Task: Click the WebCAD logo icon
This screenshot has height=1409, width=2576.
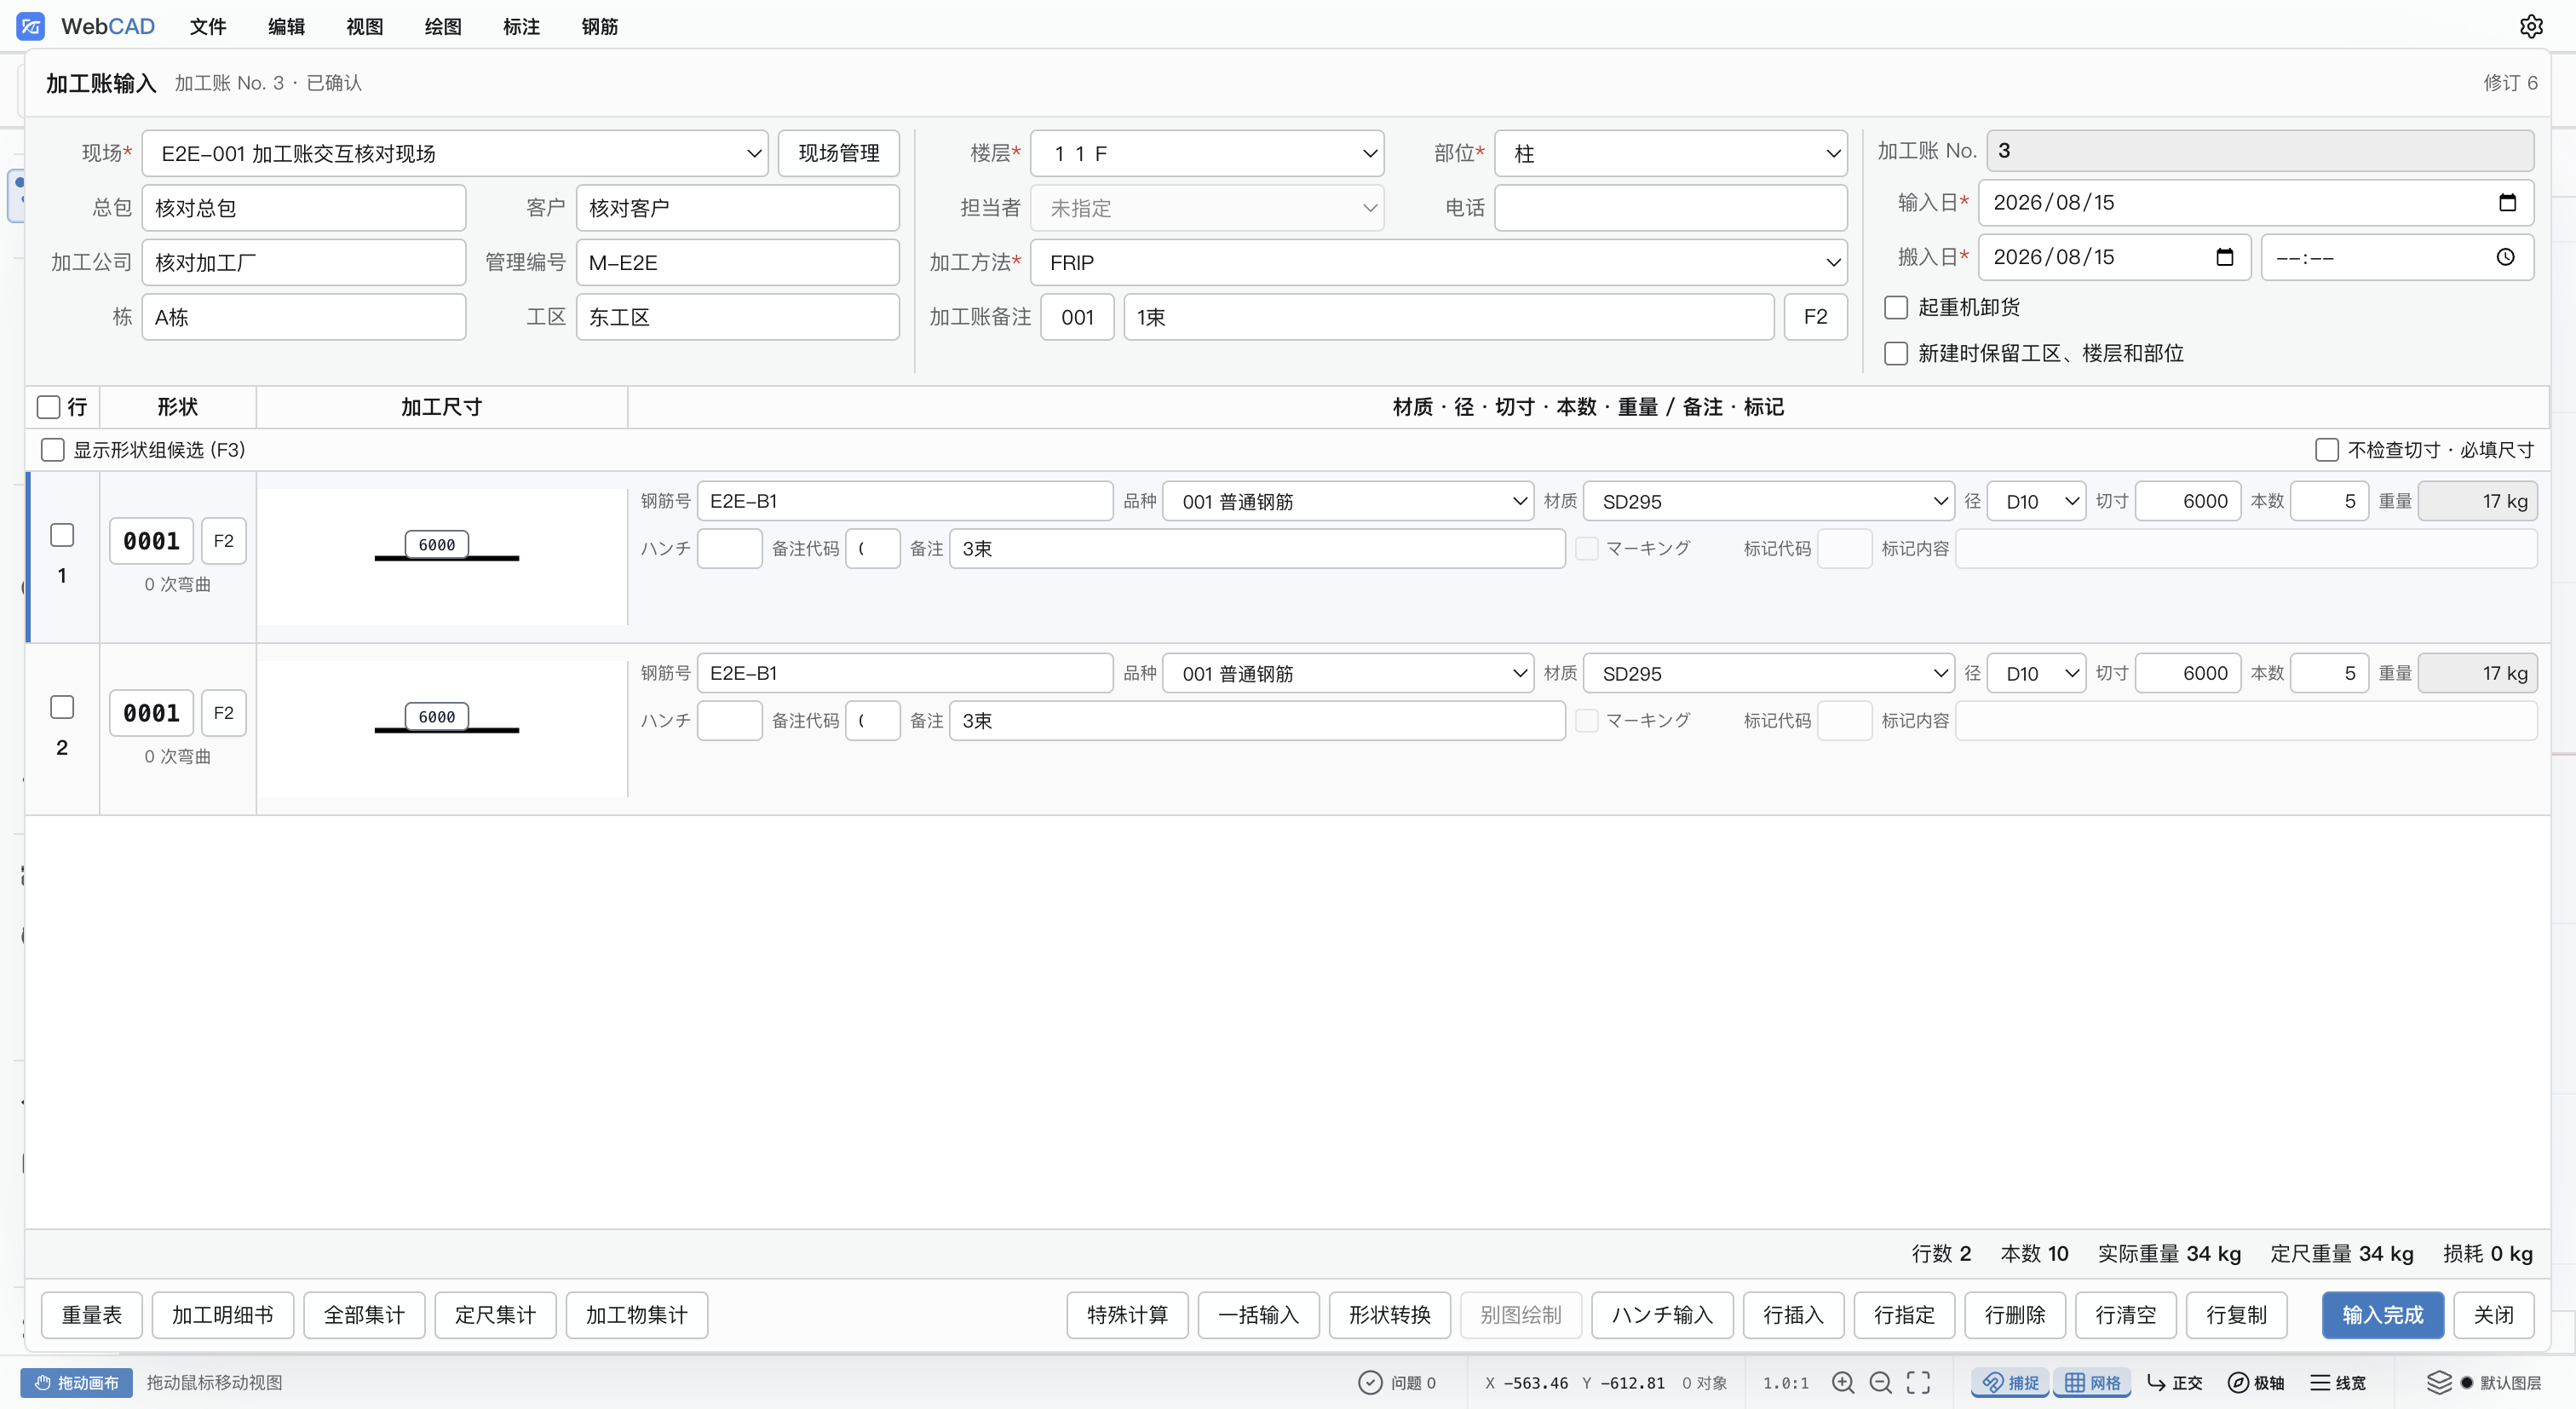Action: pos(31,27)
